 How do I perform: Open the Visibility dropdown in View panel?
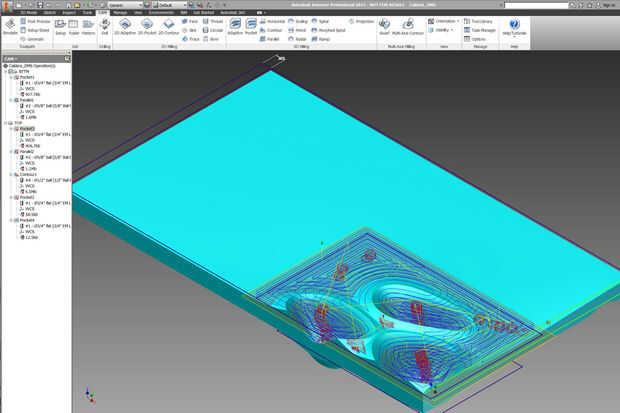(440, 30)
